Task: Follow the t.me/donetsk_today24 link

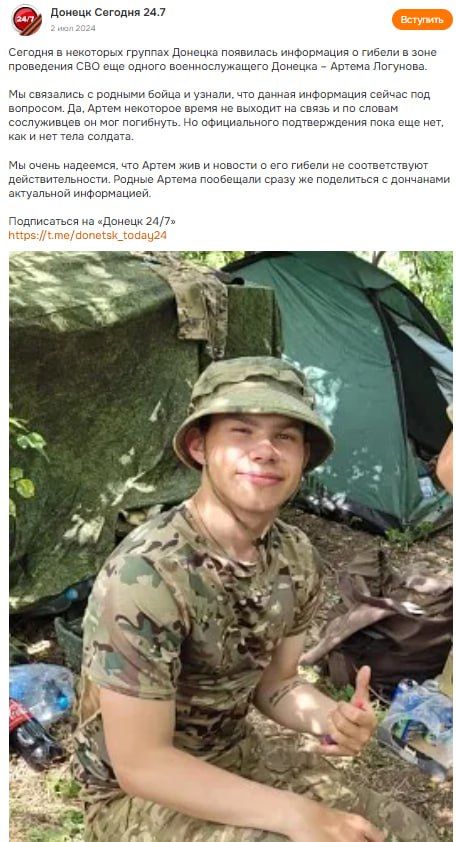Action: click(x=88, y=235)
